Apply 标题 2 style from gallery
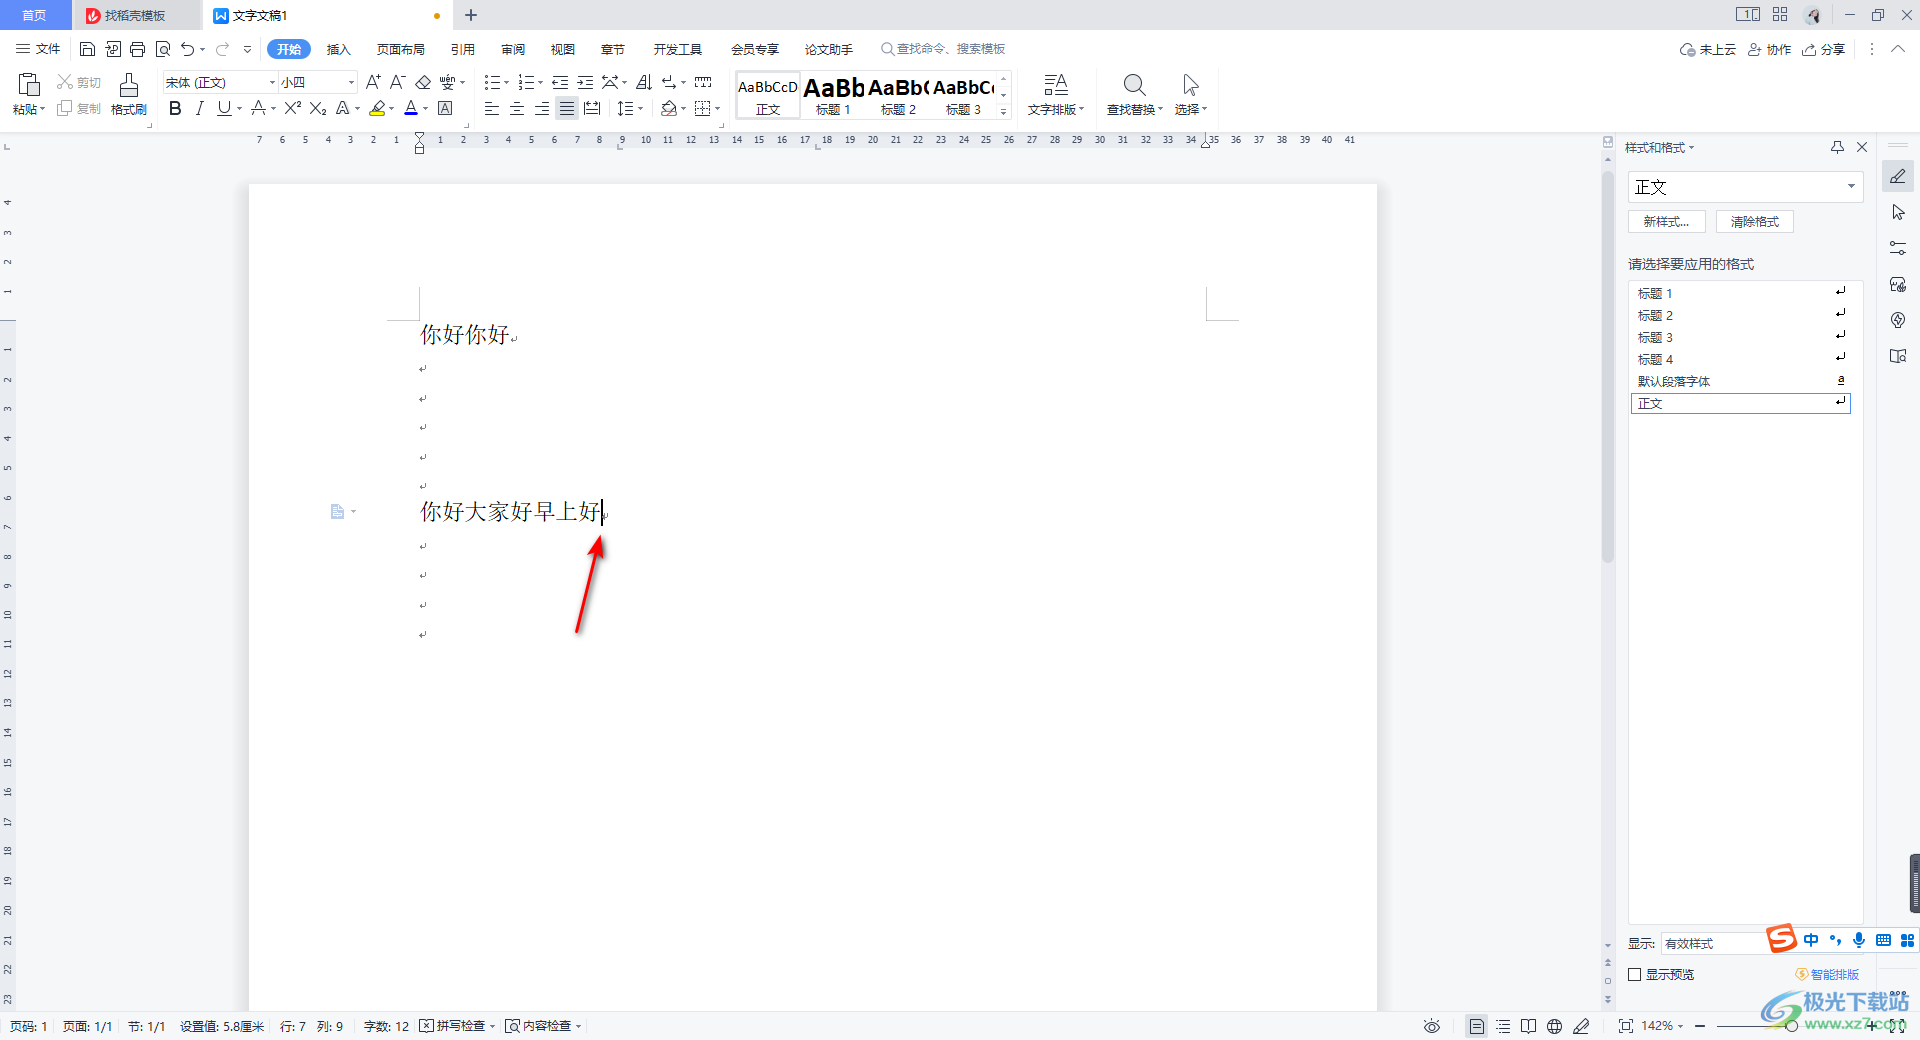 pyautogui.click(x=898, y=95)
